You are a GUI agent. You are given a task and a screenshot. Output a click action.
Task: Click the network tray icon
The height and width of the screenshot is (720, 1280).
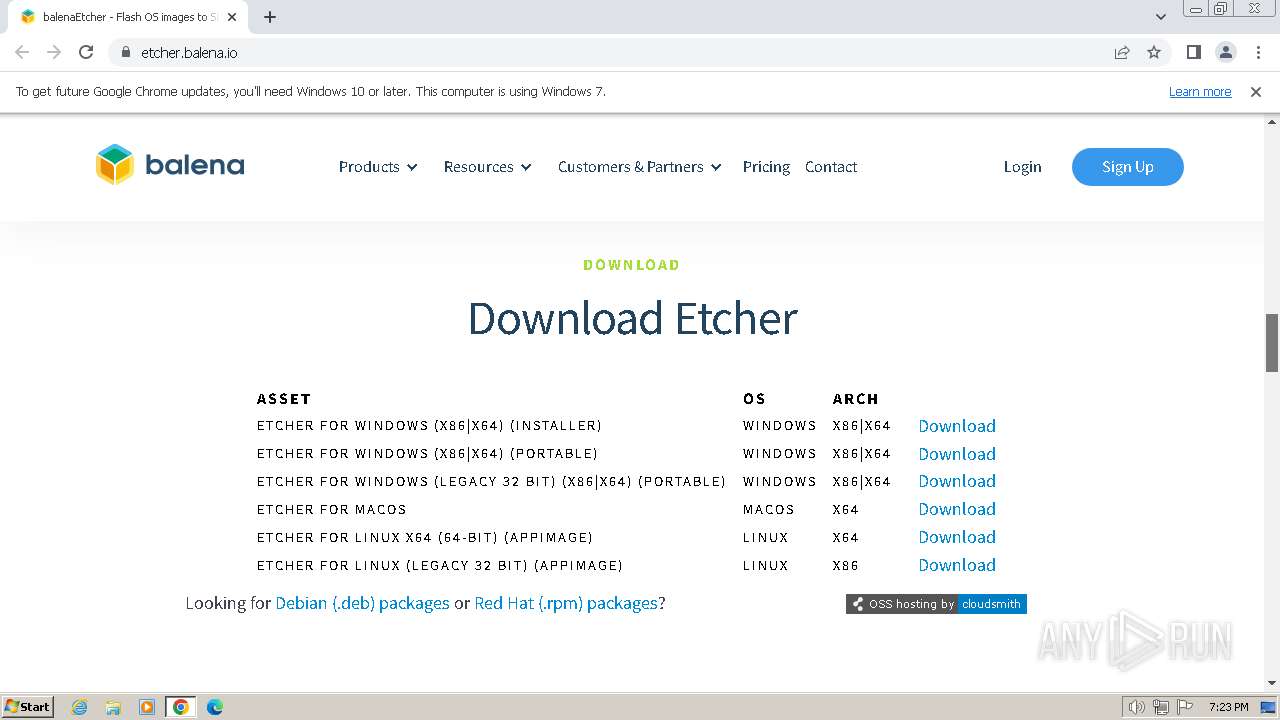[x=1161, y=707]
